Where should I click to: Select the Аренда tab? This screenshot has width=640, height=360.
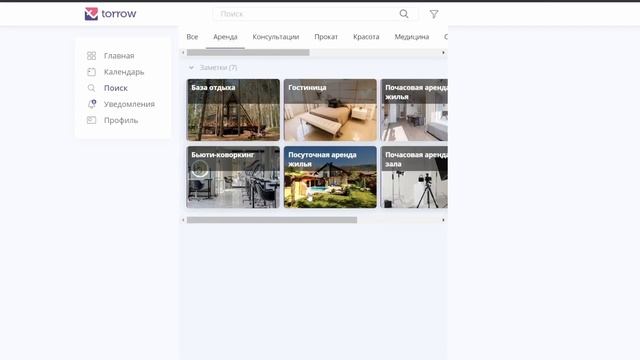click(225, 37)
